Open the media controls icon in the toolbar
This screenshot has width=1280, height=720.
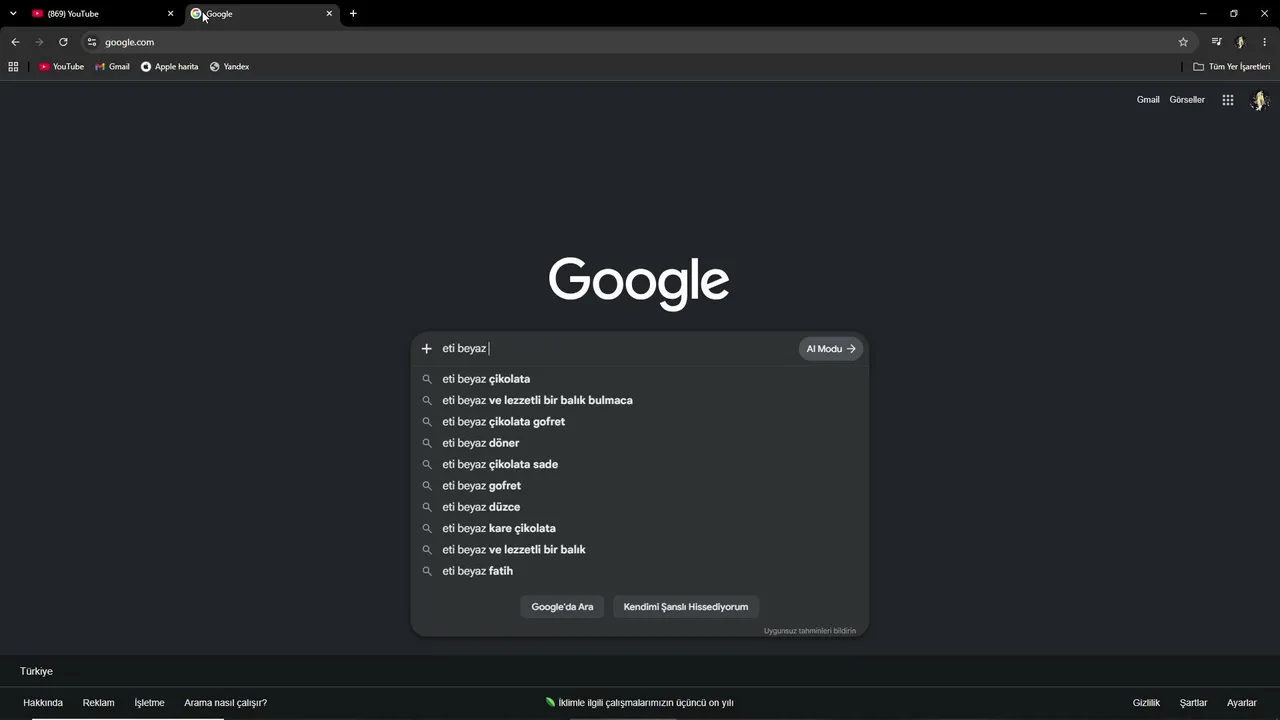pos(1216,42)
